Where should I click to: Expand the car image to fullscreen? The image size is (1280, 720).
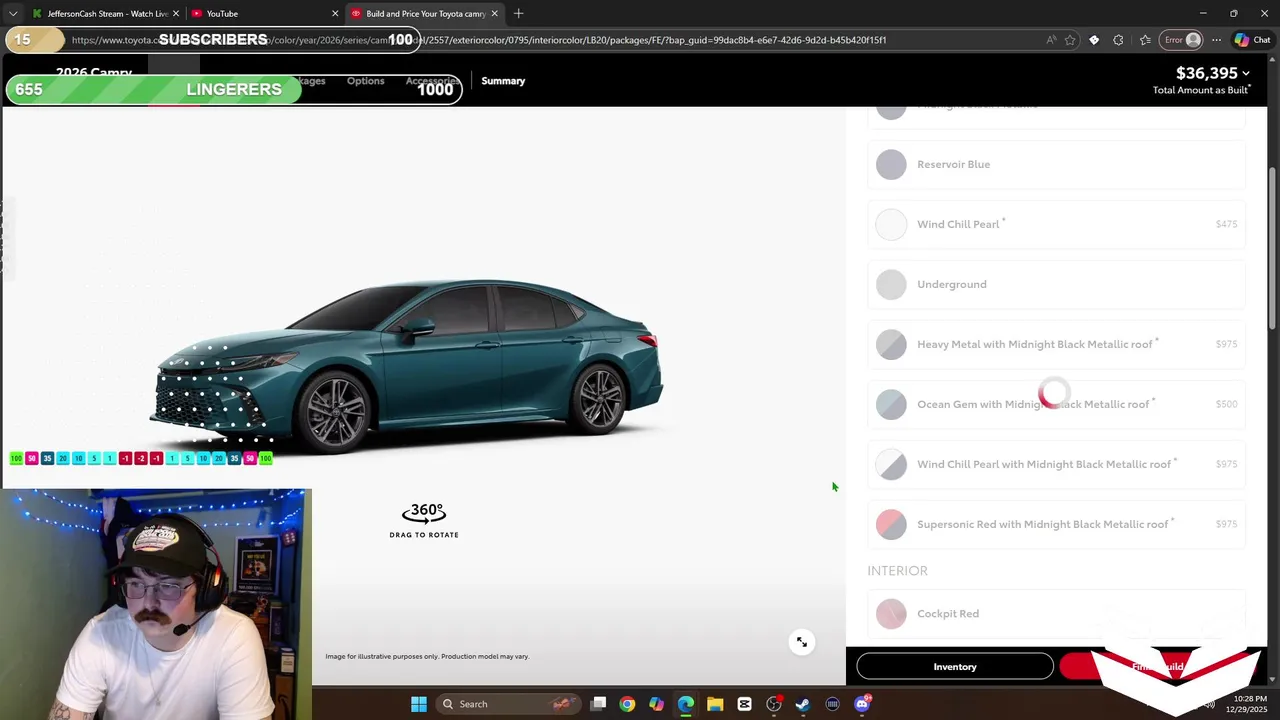tap(802, 642)
